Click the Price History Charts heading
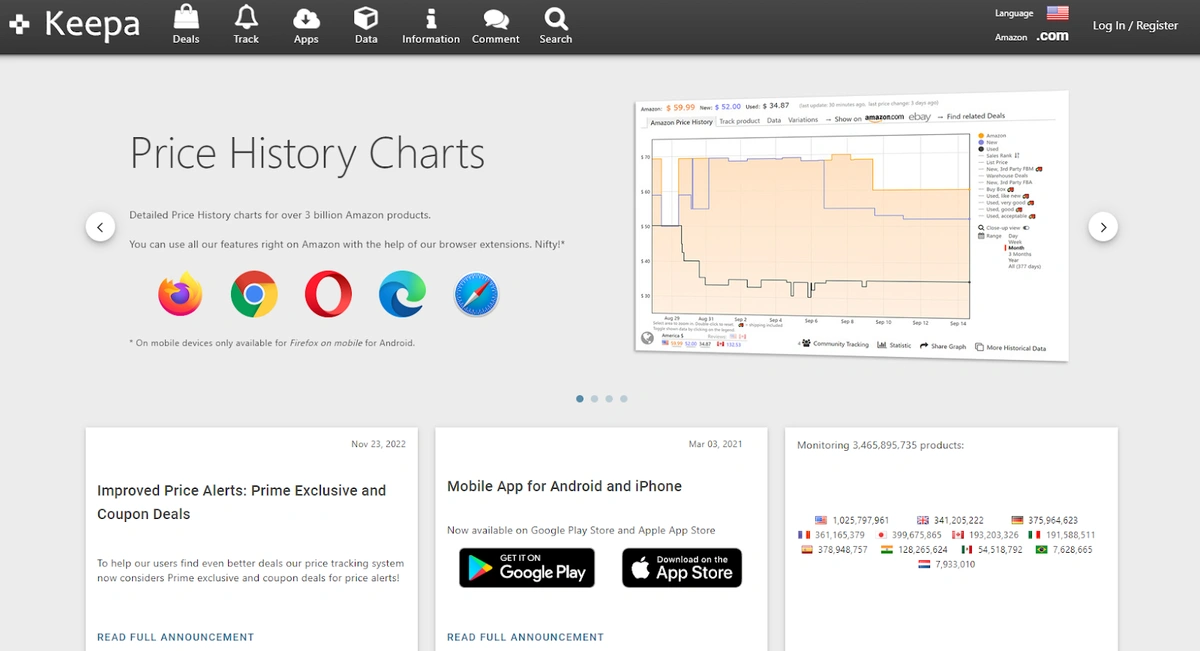 click(307, 153)
